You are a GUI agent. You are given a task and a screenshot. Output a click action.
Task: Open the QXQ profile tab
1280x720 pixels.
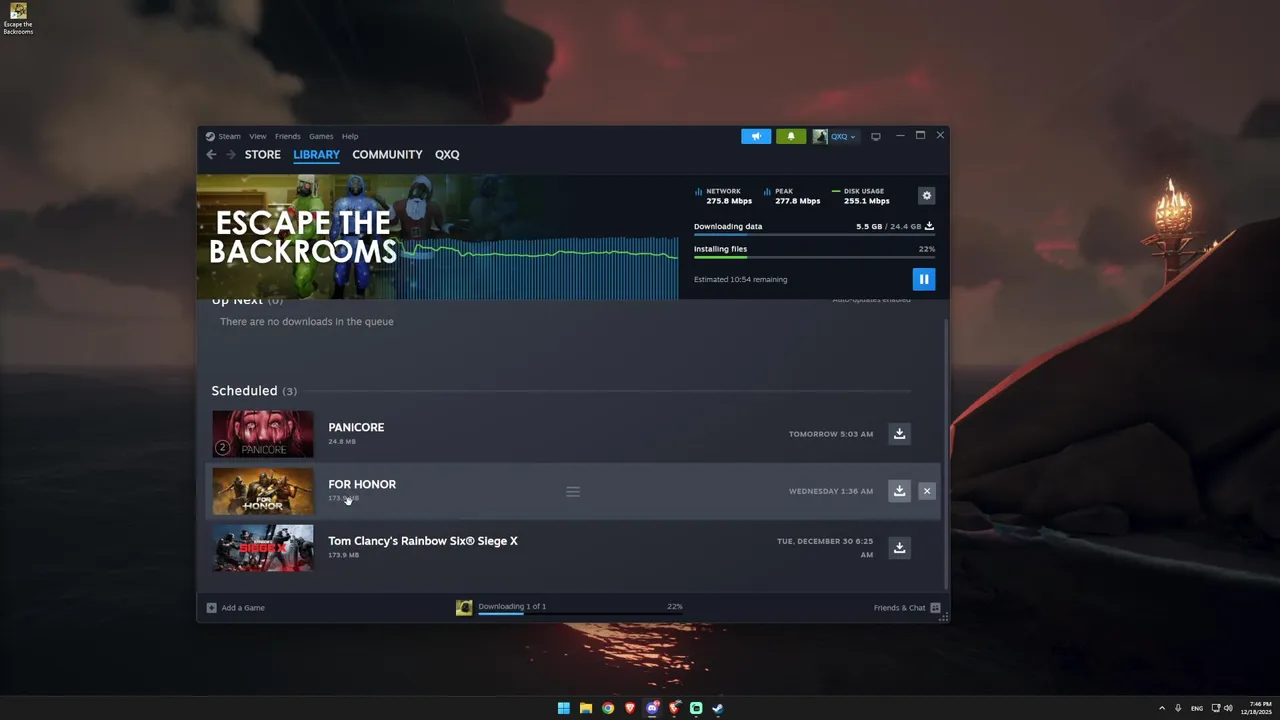[x=447, y=154]
